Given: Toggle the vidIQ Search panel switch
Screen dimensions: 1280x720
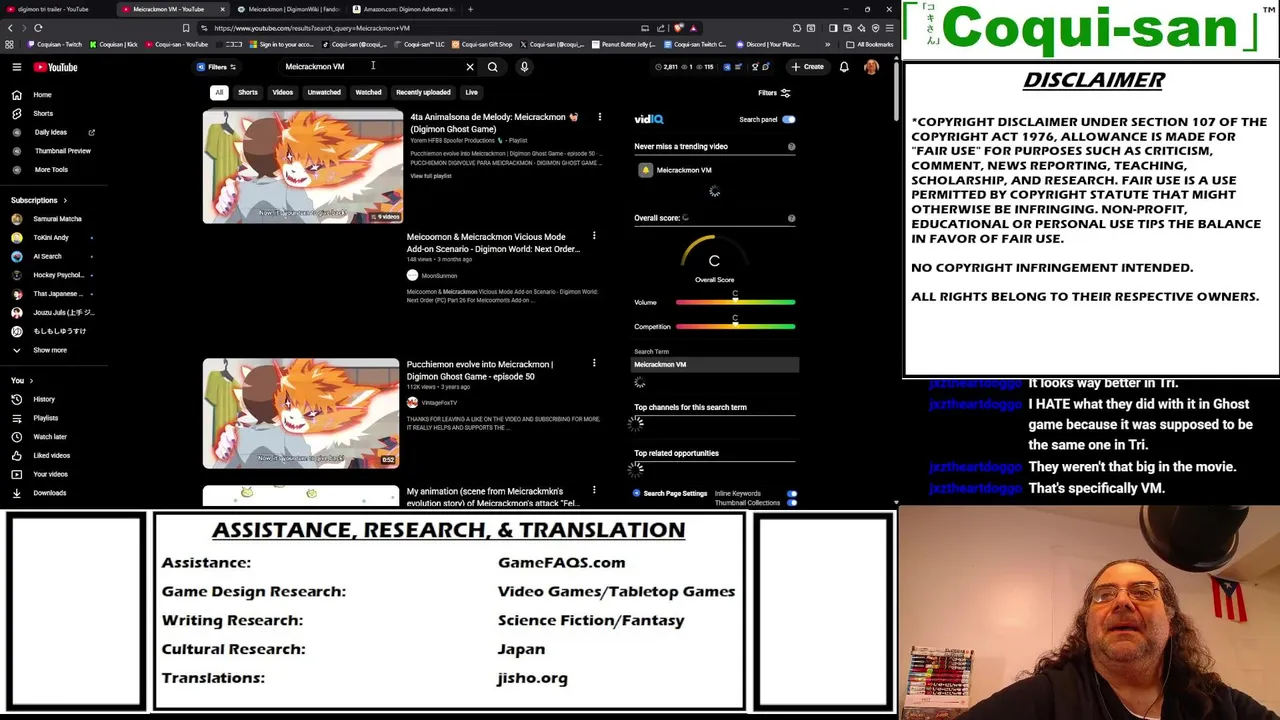Looking at the screenshot, I should coord(788,120).
